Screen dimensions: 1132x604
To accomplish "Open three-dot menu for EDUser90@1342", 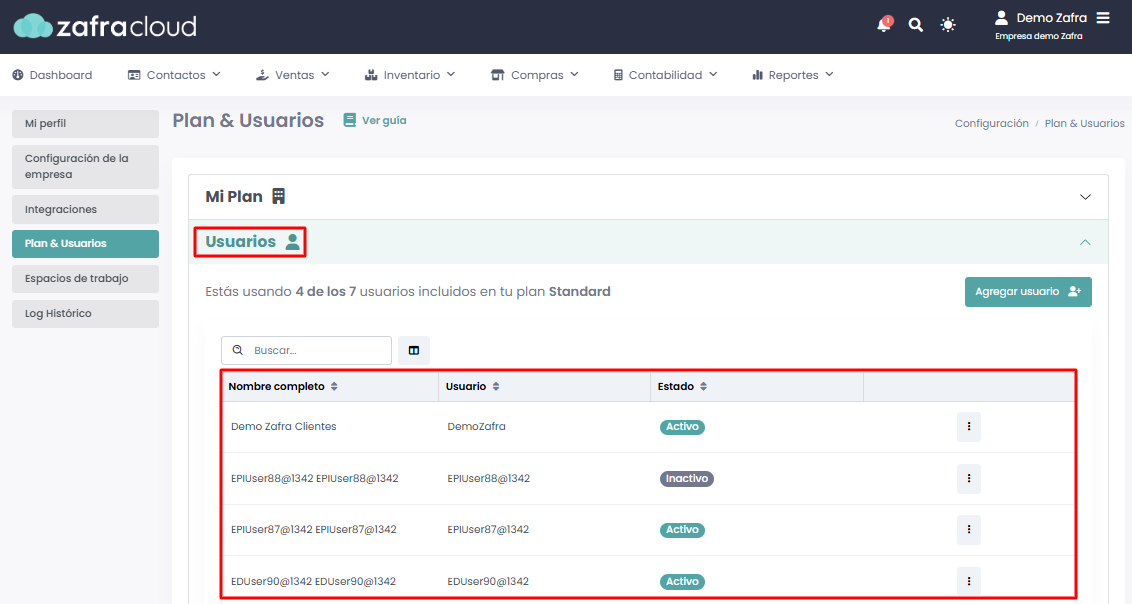I will click(968, 581).
